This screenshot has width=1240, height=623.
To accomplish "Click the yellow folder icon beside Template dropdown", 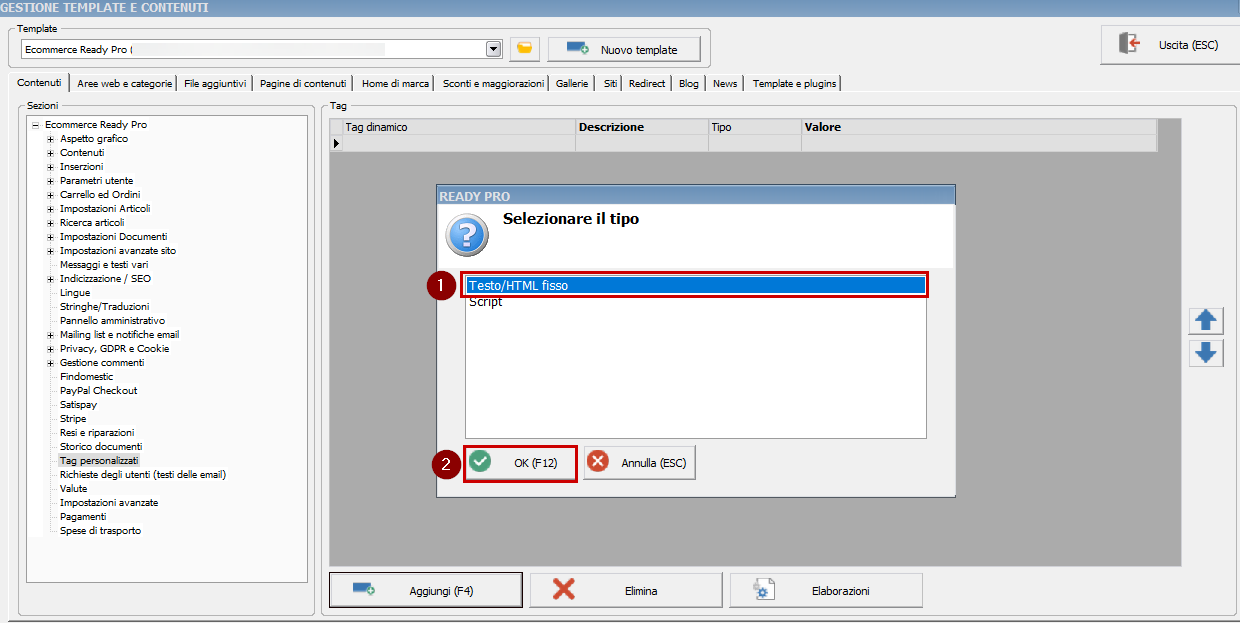I will click(524, 49).
